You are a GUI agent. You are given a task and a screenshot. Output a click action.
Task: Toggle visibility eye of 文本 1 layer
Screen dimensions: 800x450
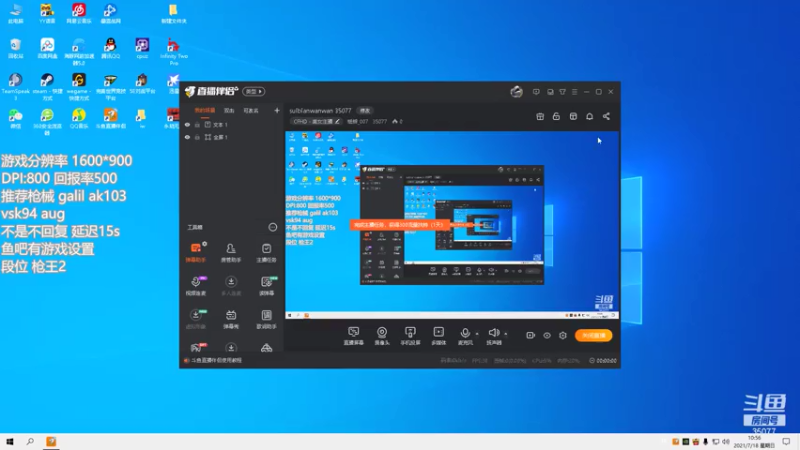click(187, 124)
